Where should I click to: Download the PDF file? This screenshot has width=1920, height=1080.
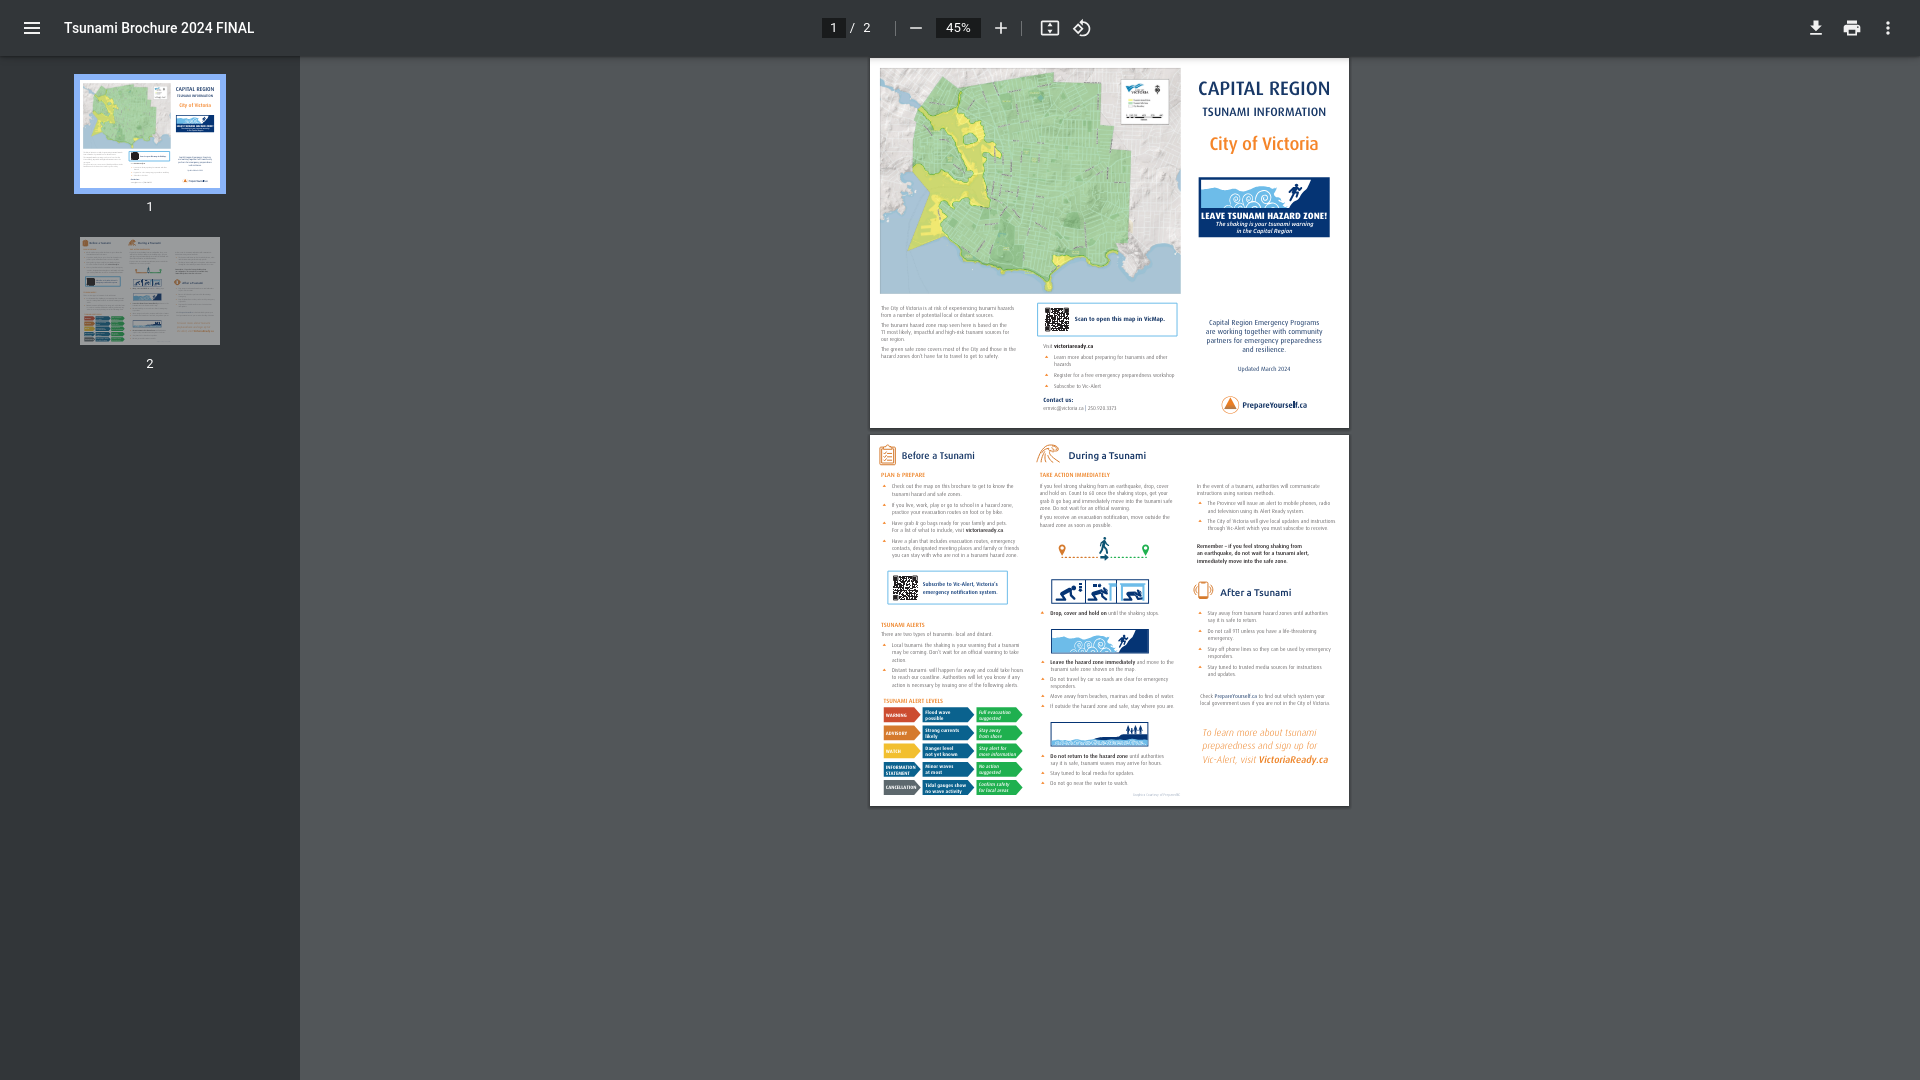point(1816,28)
